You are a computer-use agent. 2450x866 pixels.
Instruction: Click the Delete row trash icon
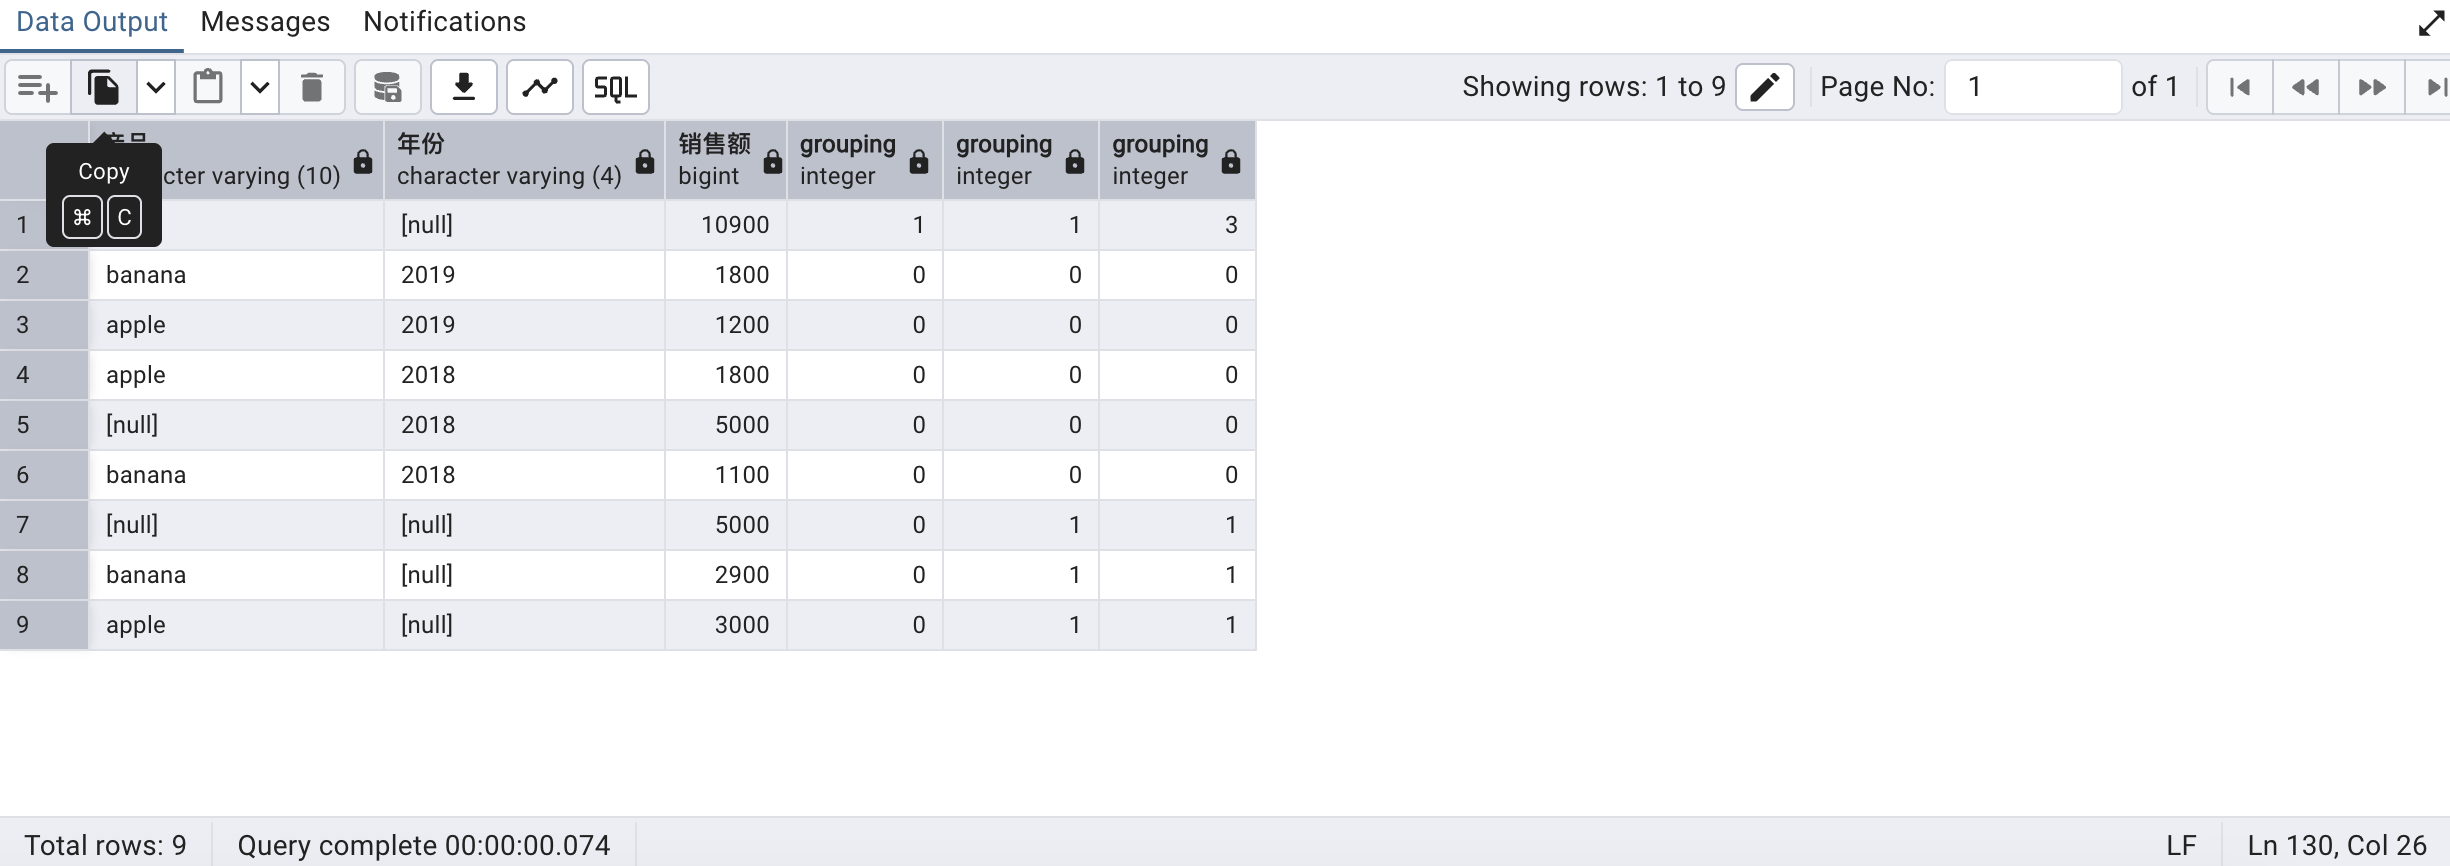(312, 87)
